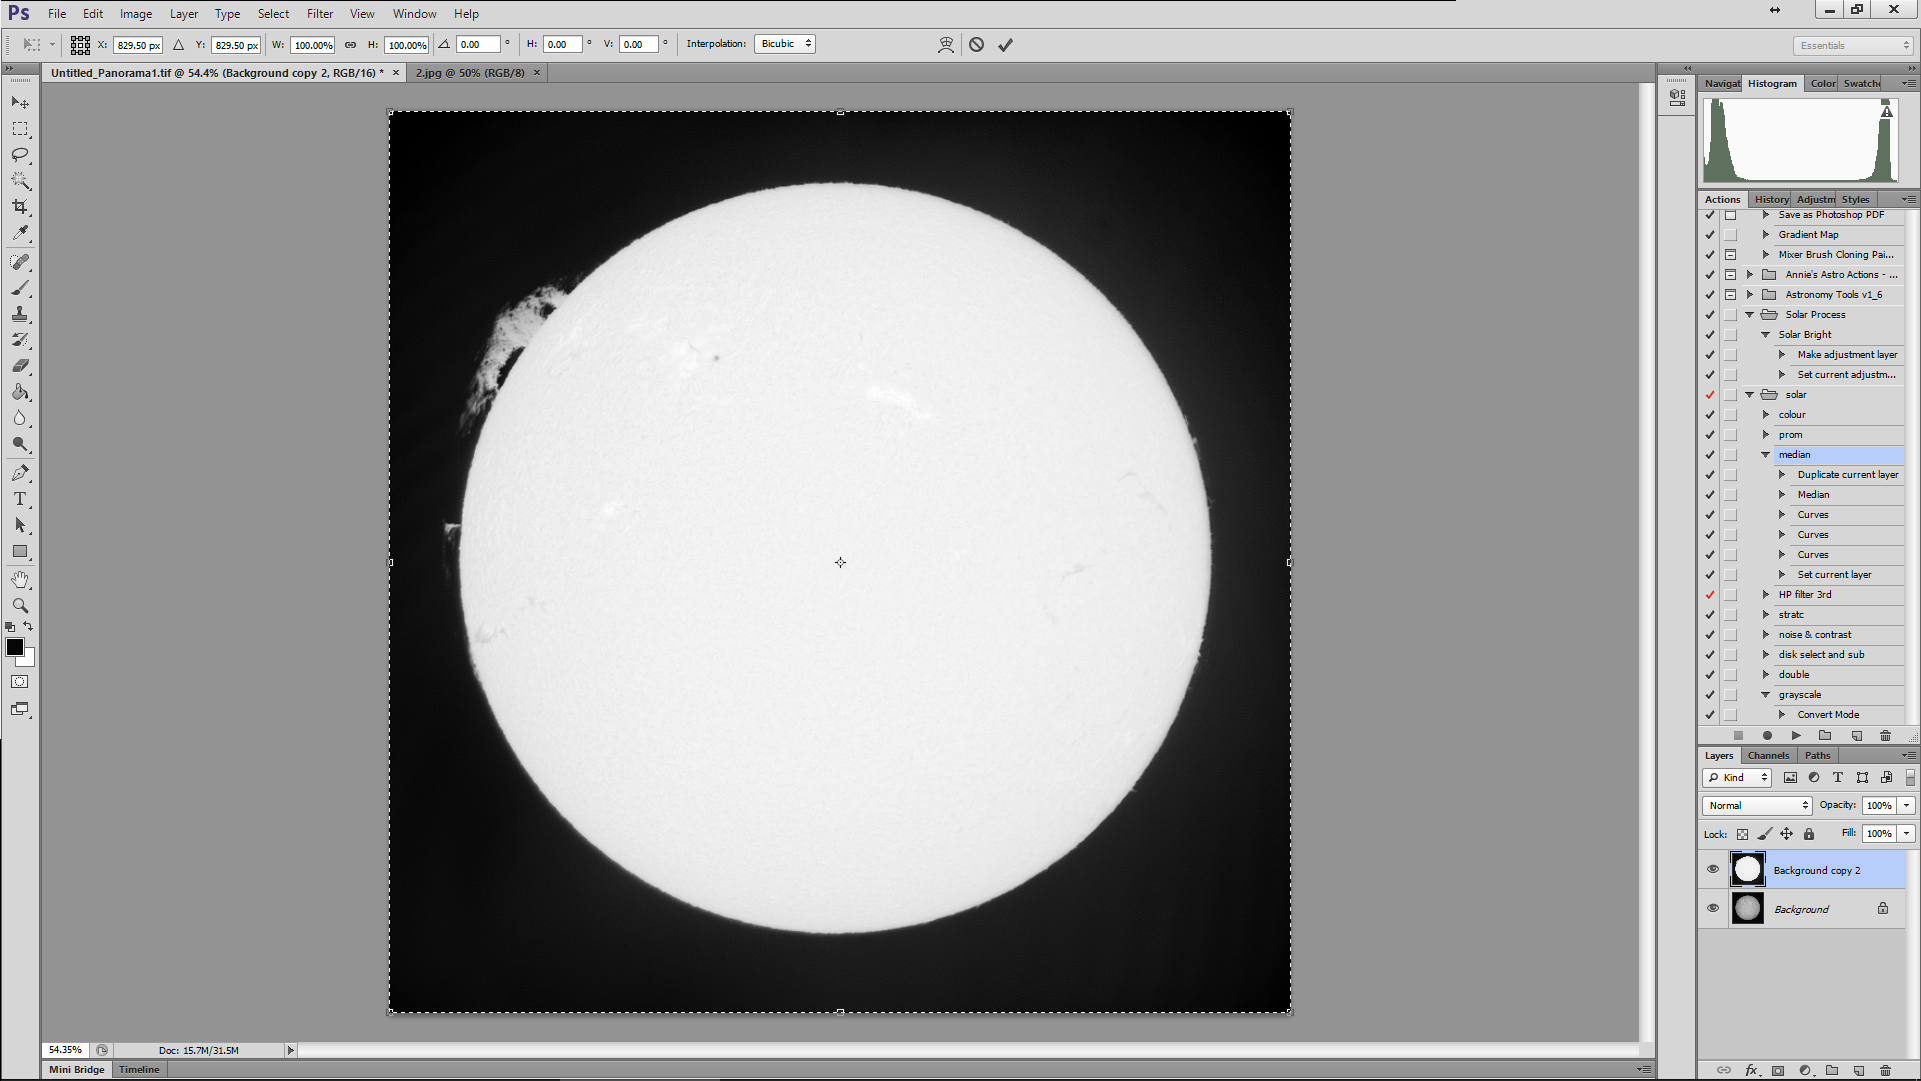Image resolution: width=1921 pixels, height=1081 pixels.
Task: Click the play selection button in Actions panel
Action: (x=1796, y=735)
